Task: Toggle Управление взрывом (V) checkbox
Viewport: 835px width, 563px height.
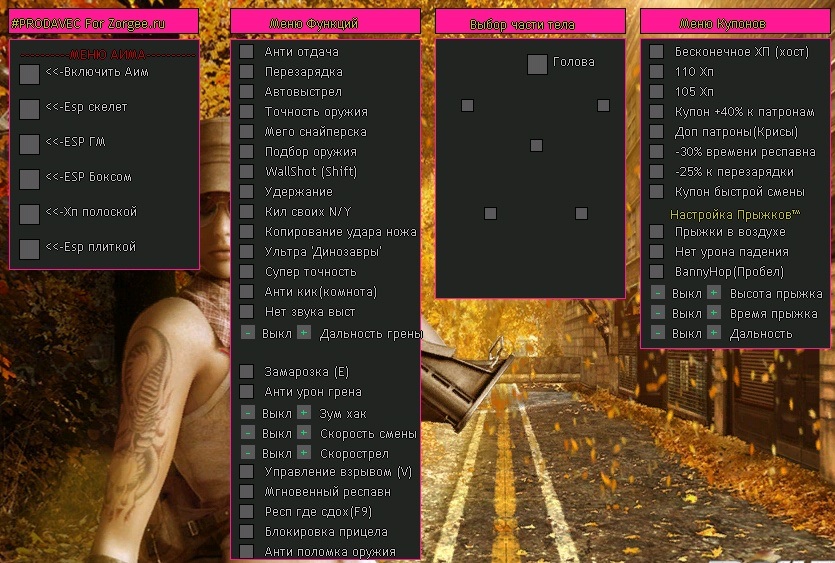Action: pos(247,471)
